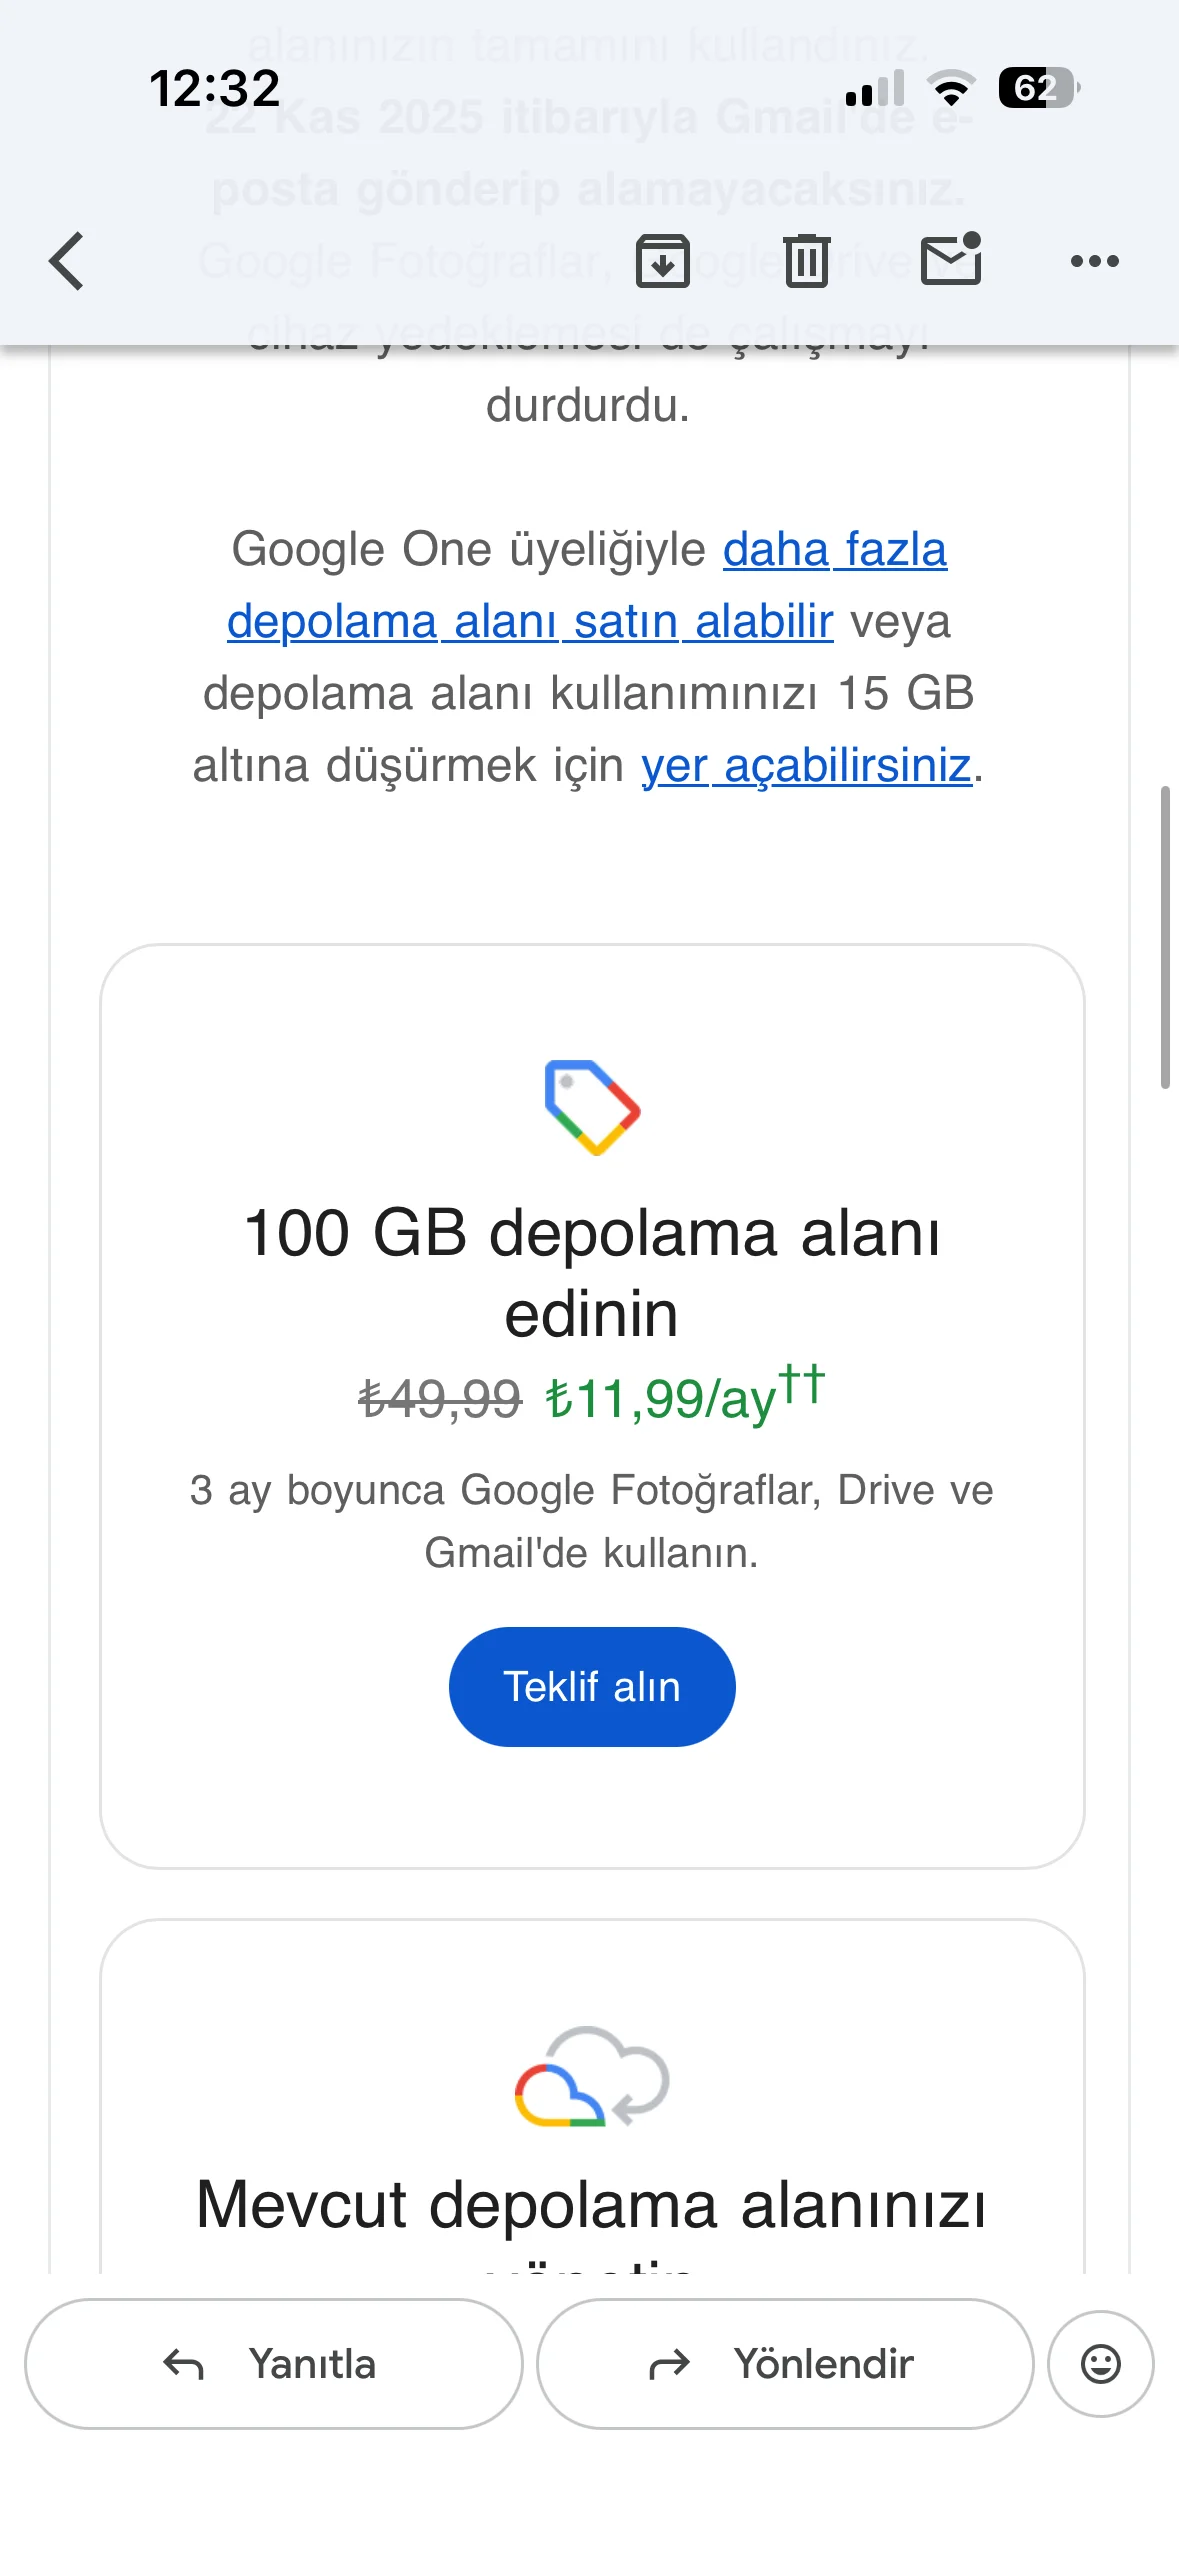Tap the 'Mevcut depolama alanınızı' heading

592,2205
